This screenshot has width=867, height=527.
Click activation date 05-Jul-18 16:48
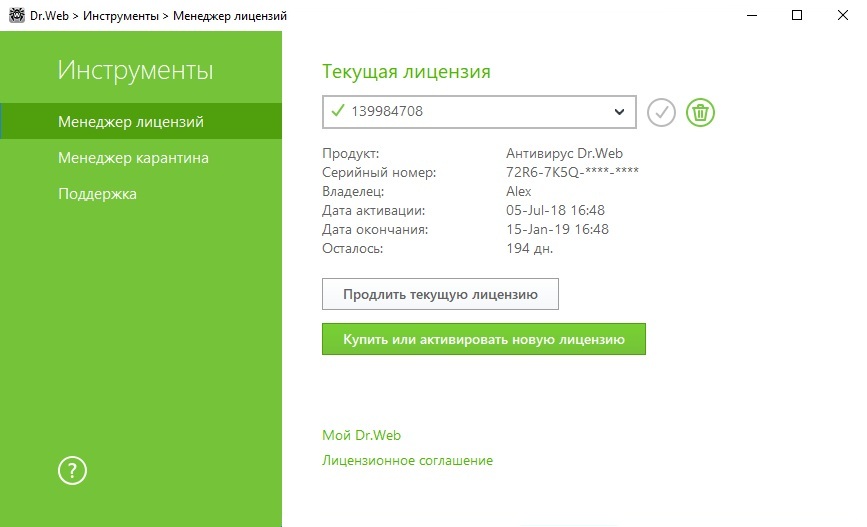coord(555,210)
